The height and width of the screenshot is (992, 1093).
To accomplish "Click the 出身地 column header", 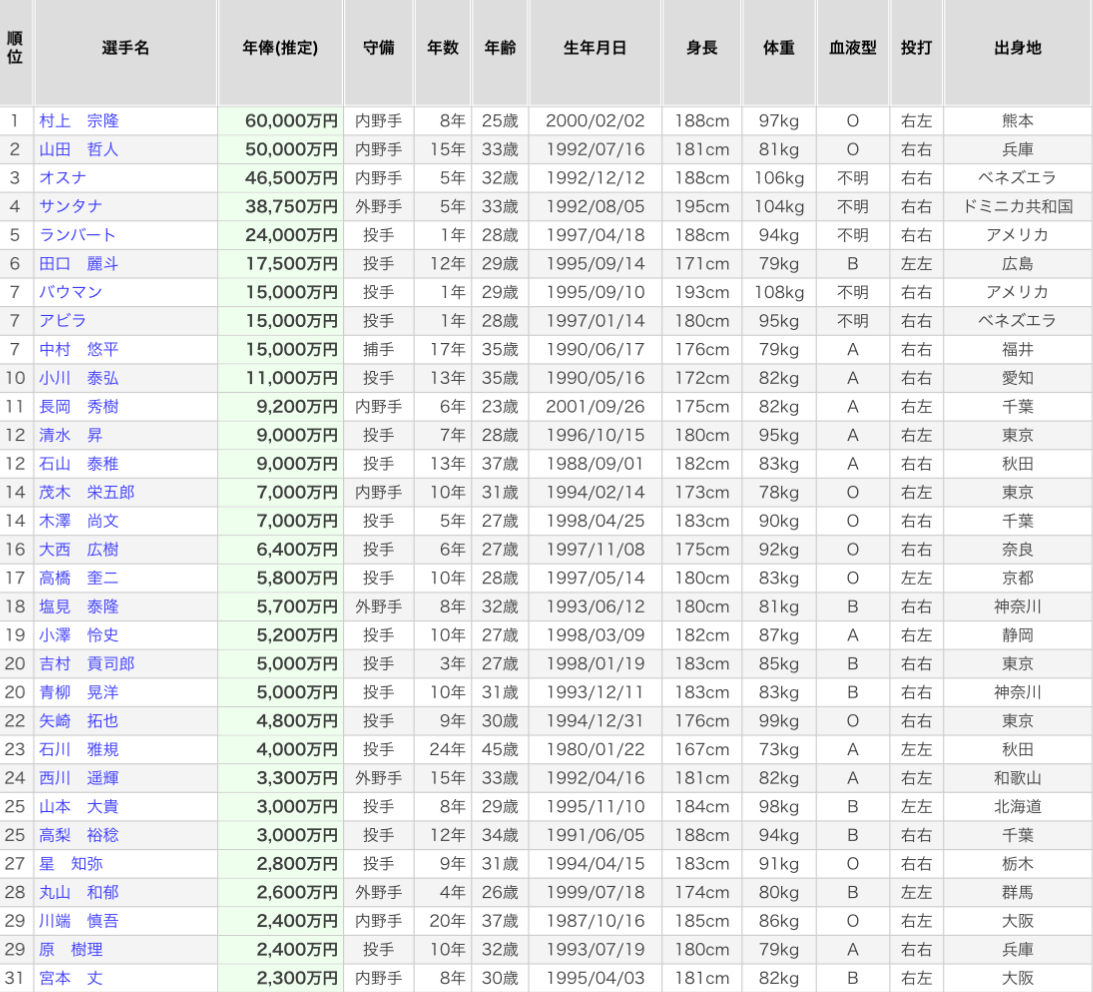I will tap(1017, 48).
